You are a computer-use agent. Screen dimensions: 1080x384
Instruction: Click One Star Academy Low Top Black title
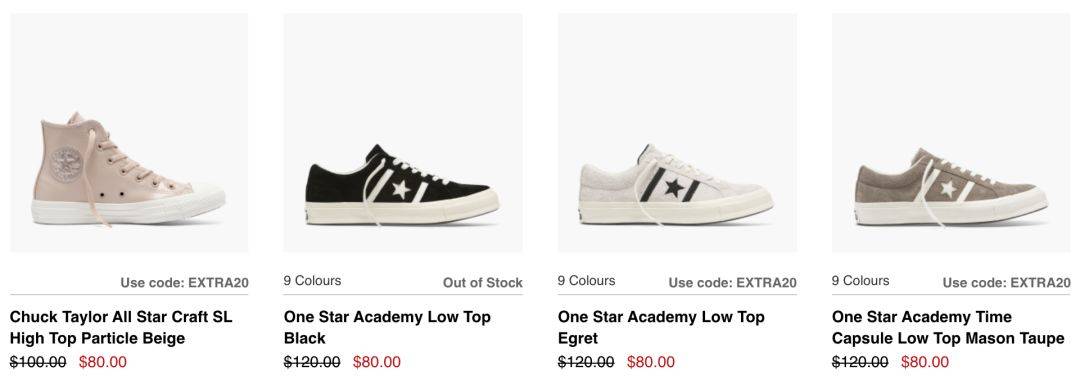coord(387,328)
